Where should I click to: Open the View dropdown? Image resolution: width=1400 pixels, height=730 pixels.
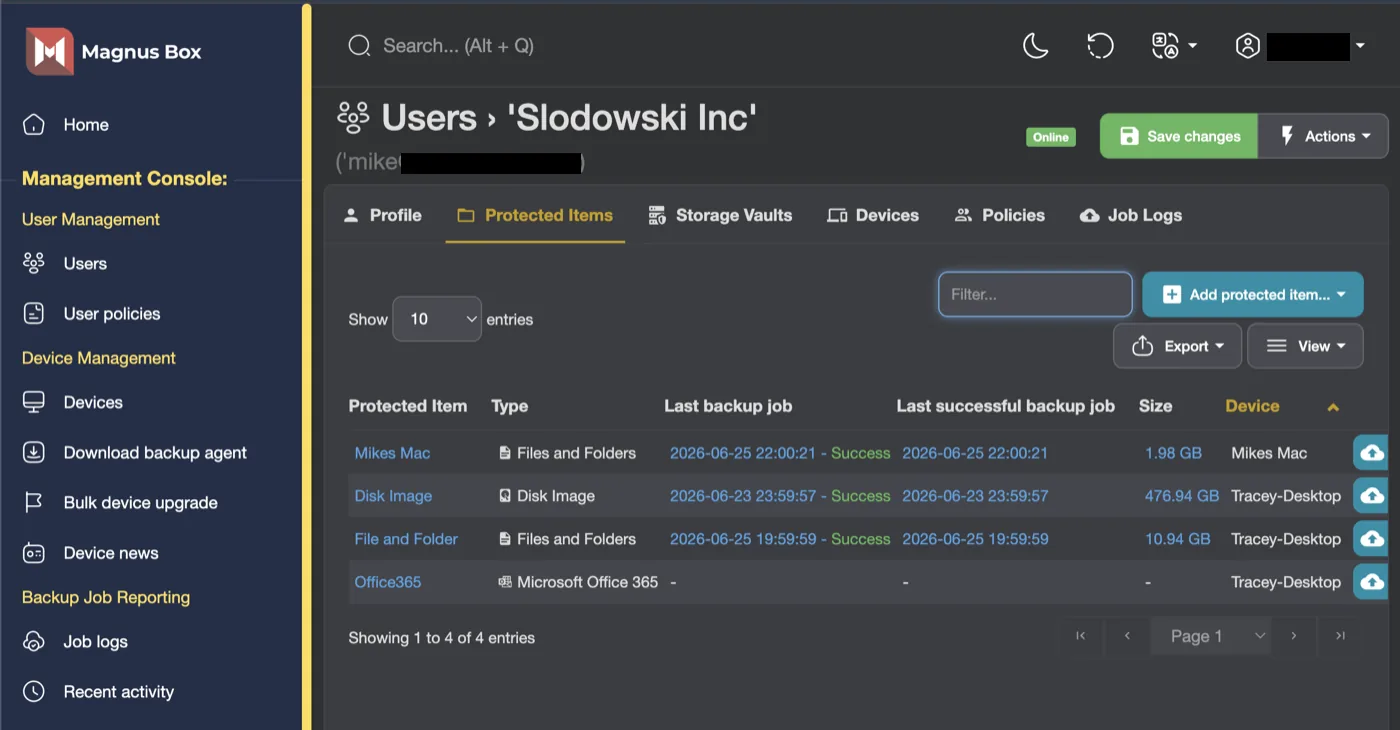(x=1306, y=346)
